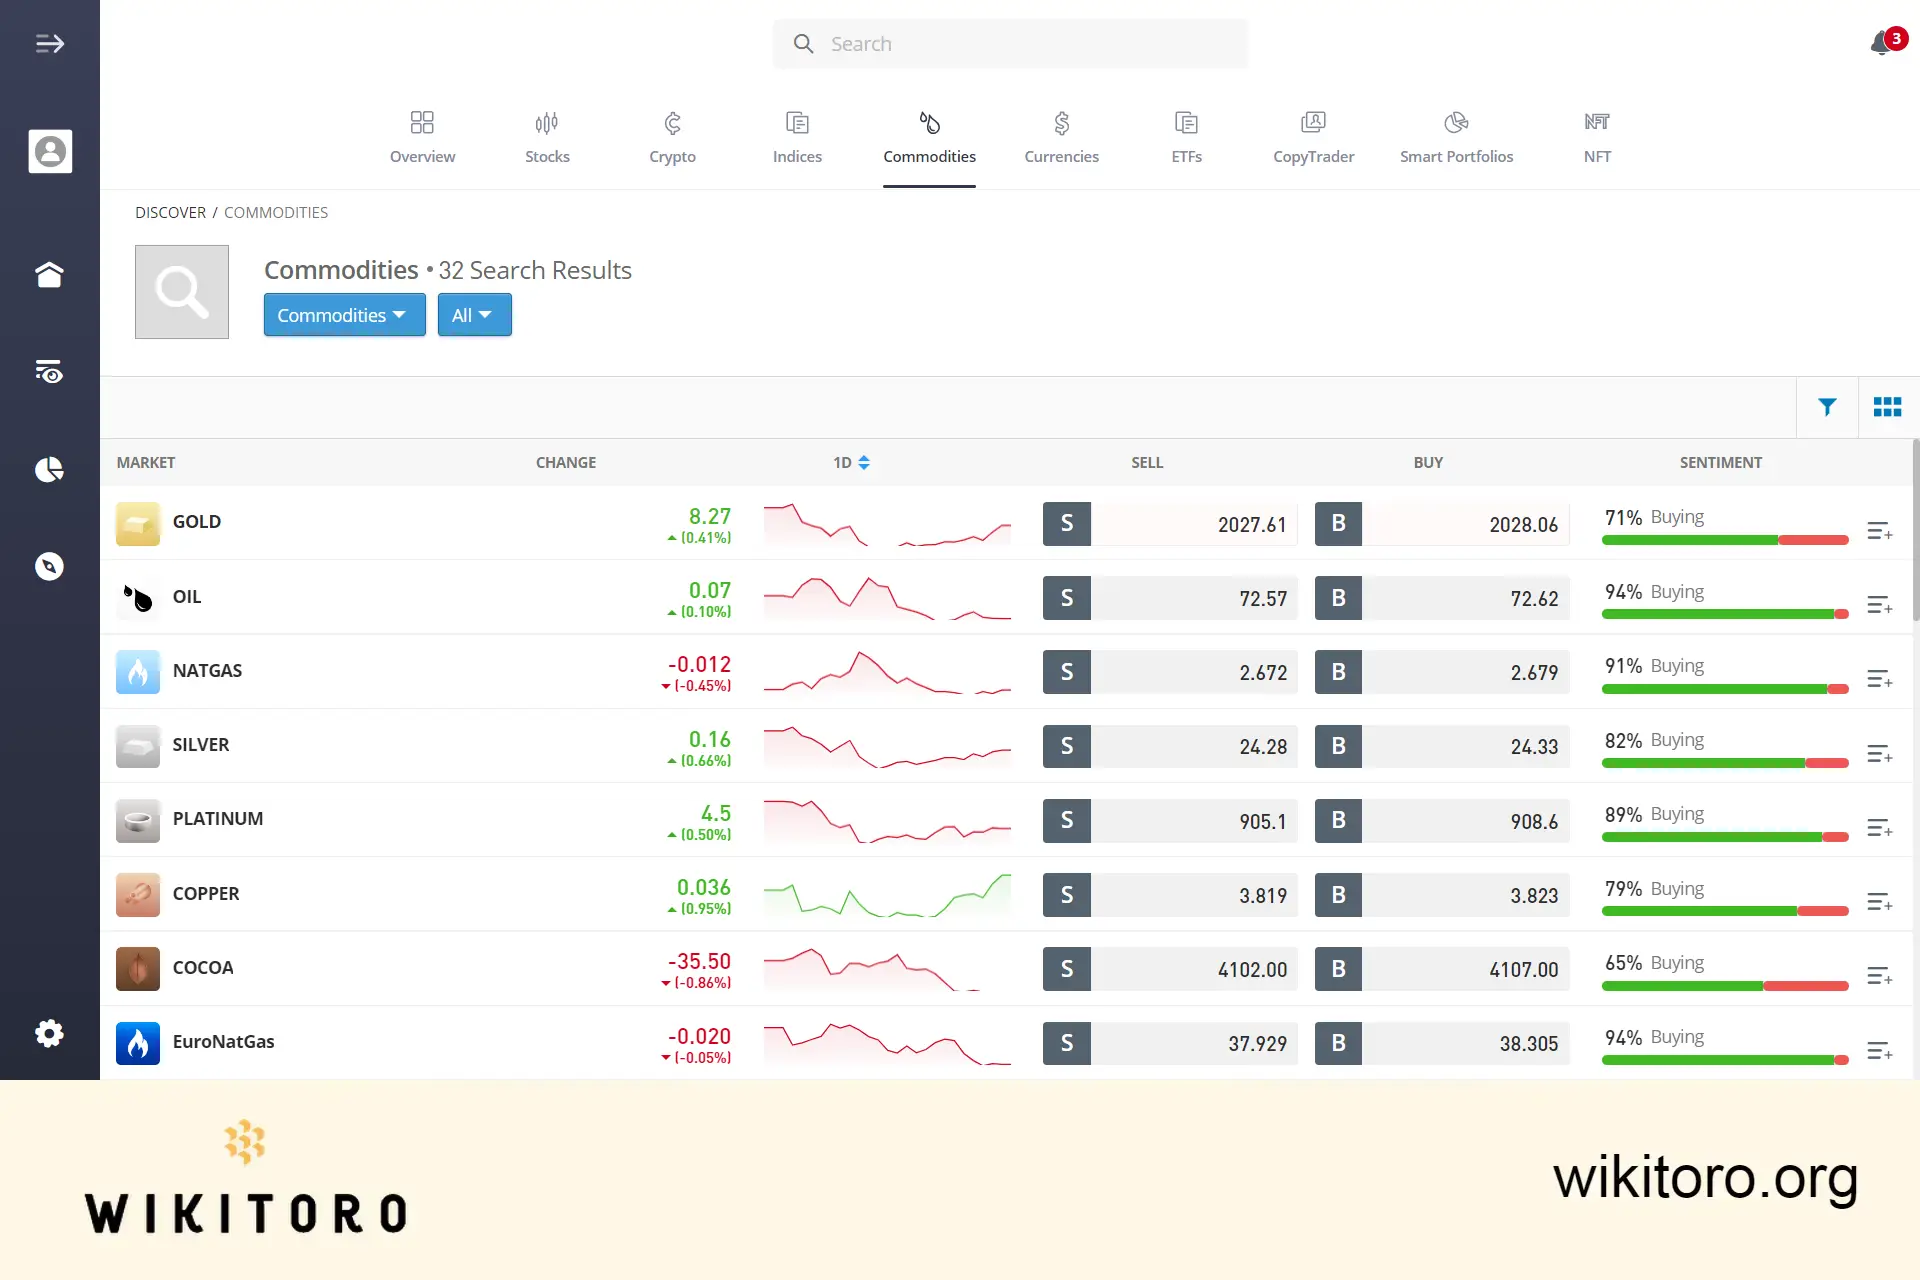Expand the All filter dropdown
This screenshot has height=1280, width=1920.
[473, 313]
